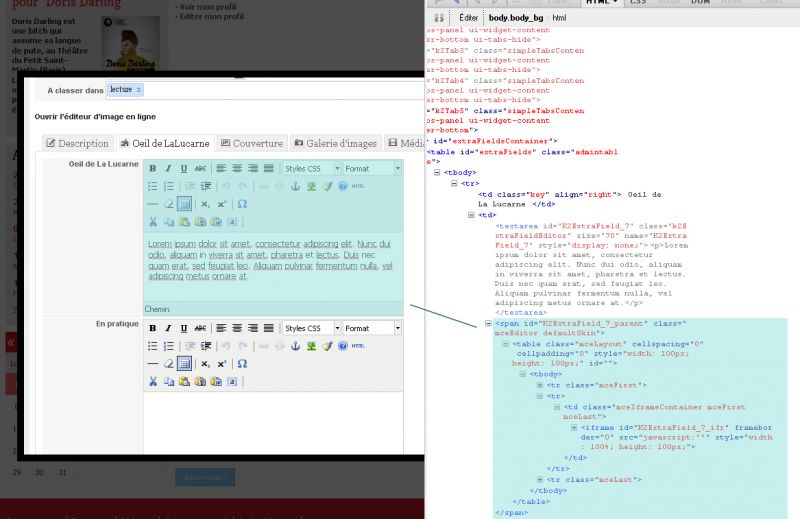Insert numbered list in the Oeil de La Lucarne editor

pos(168,186)
